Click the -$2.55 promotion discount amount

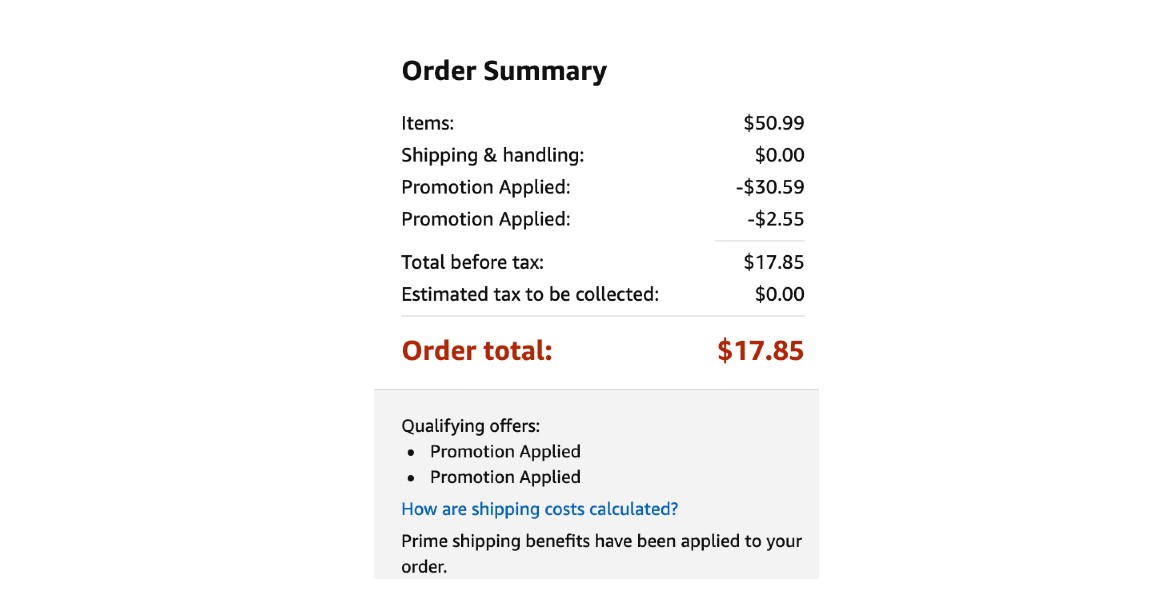[774, 219]
